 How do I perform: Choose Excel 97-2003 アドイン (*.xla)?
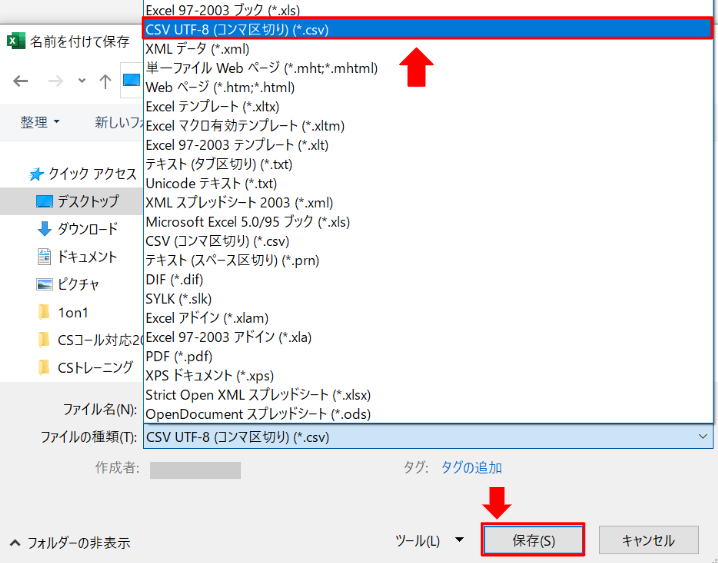coord(428,337)
